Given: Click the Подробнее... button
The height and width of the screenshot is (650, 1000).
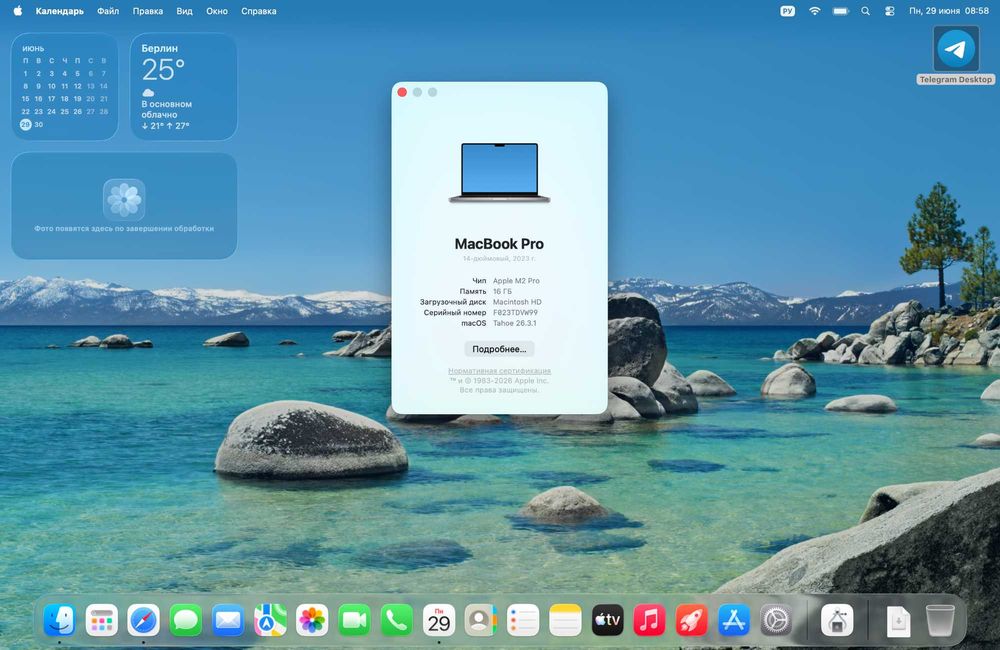Looking at the screenshot, I should click(499, 349).
